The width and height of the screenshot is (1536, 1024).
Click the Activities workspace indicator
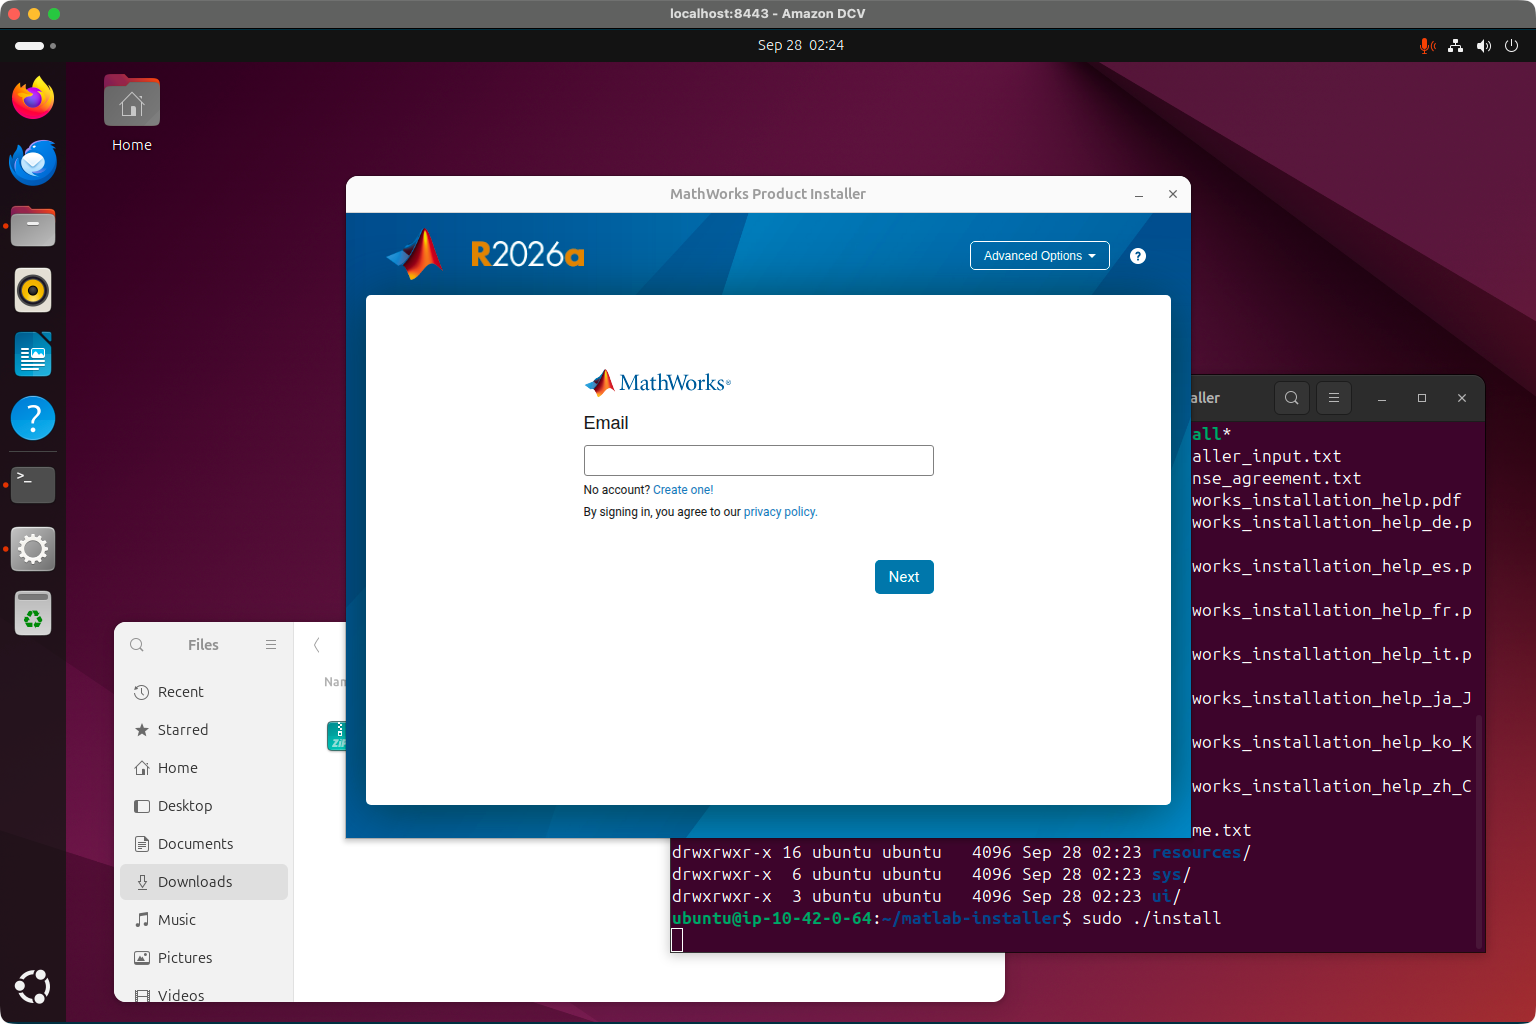[x=35, y=46]
